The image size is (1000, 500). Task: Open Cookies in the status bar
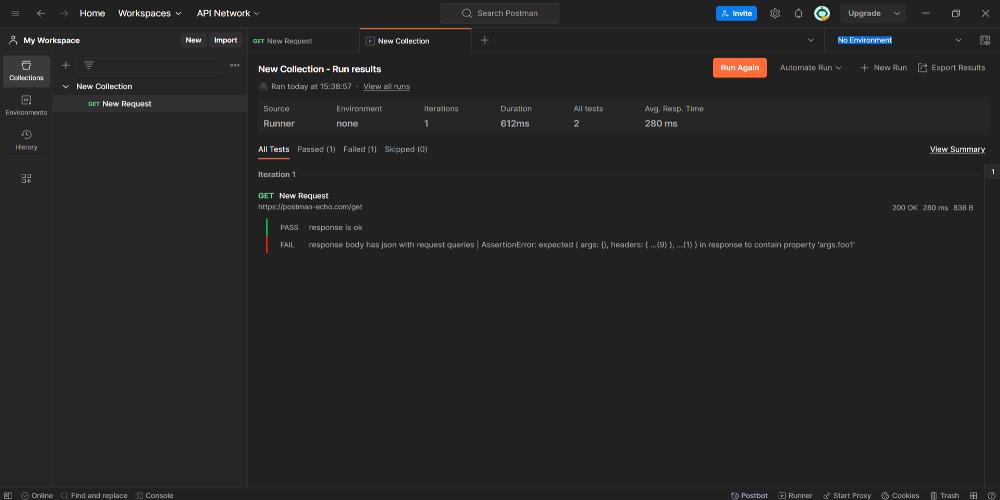click(900, 496)
